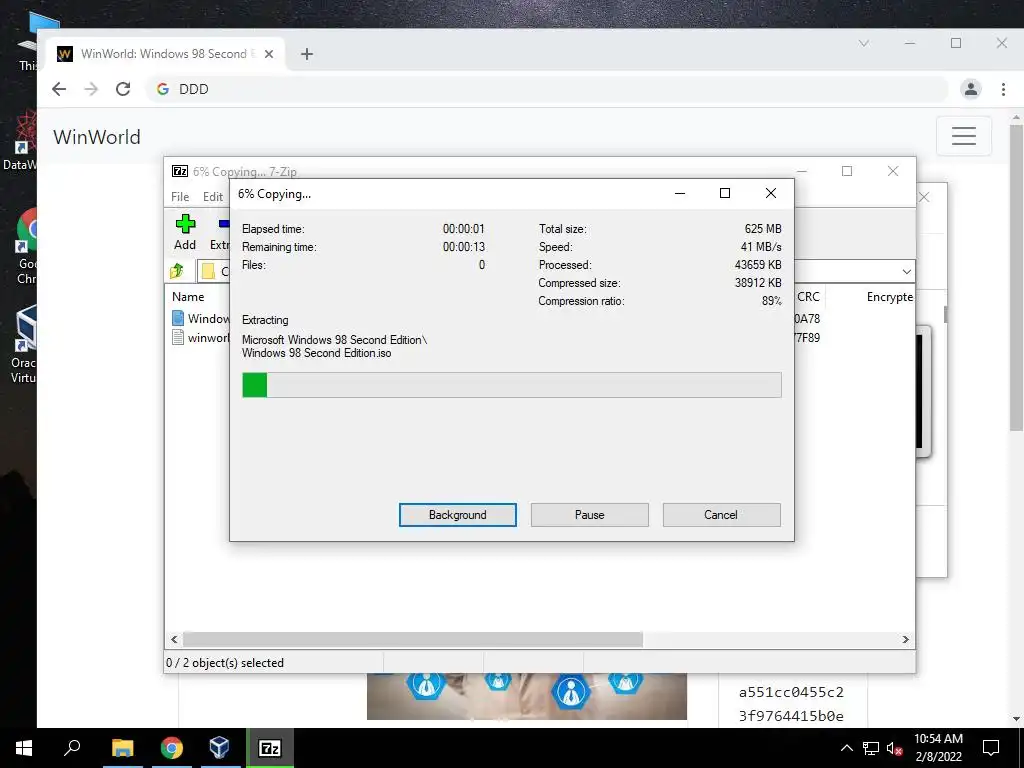Go back in Chrome
The image size is (1024, 768).
tap(59, 89)
